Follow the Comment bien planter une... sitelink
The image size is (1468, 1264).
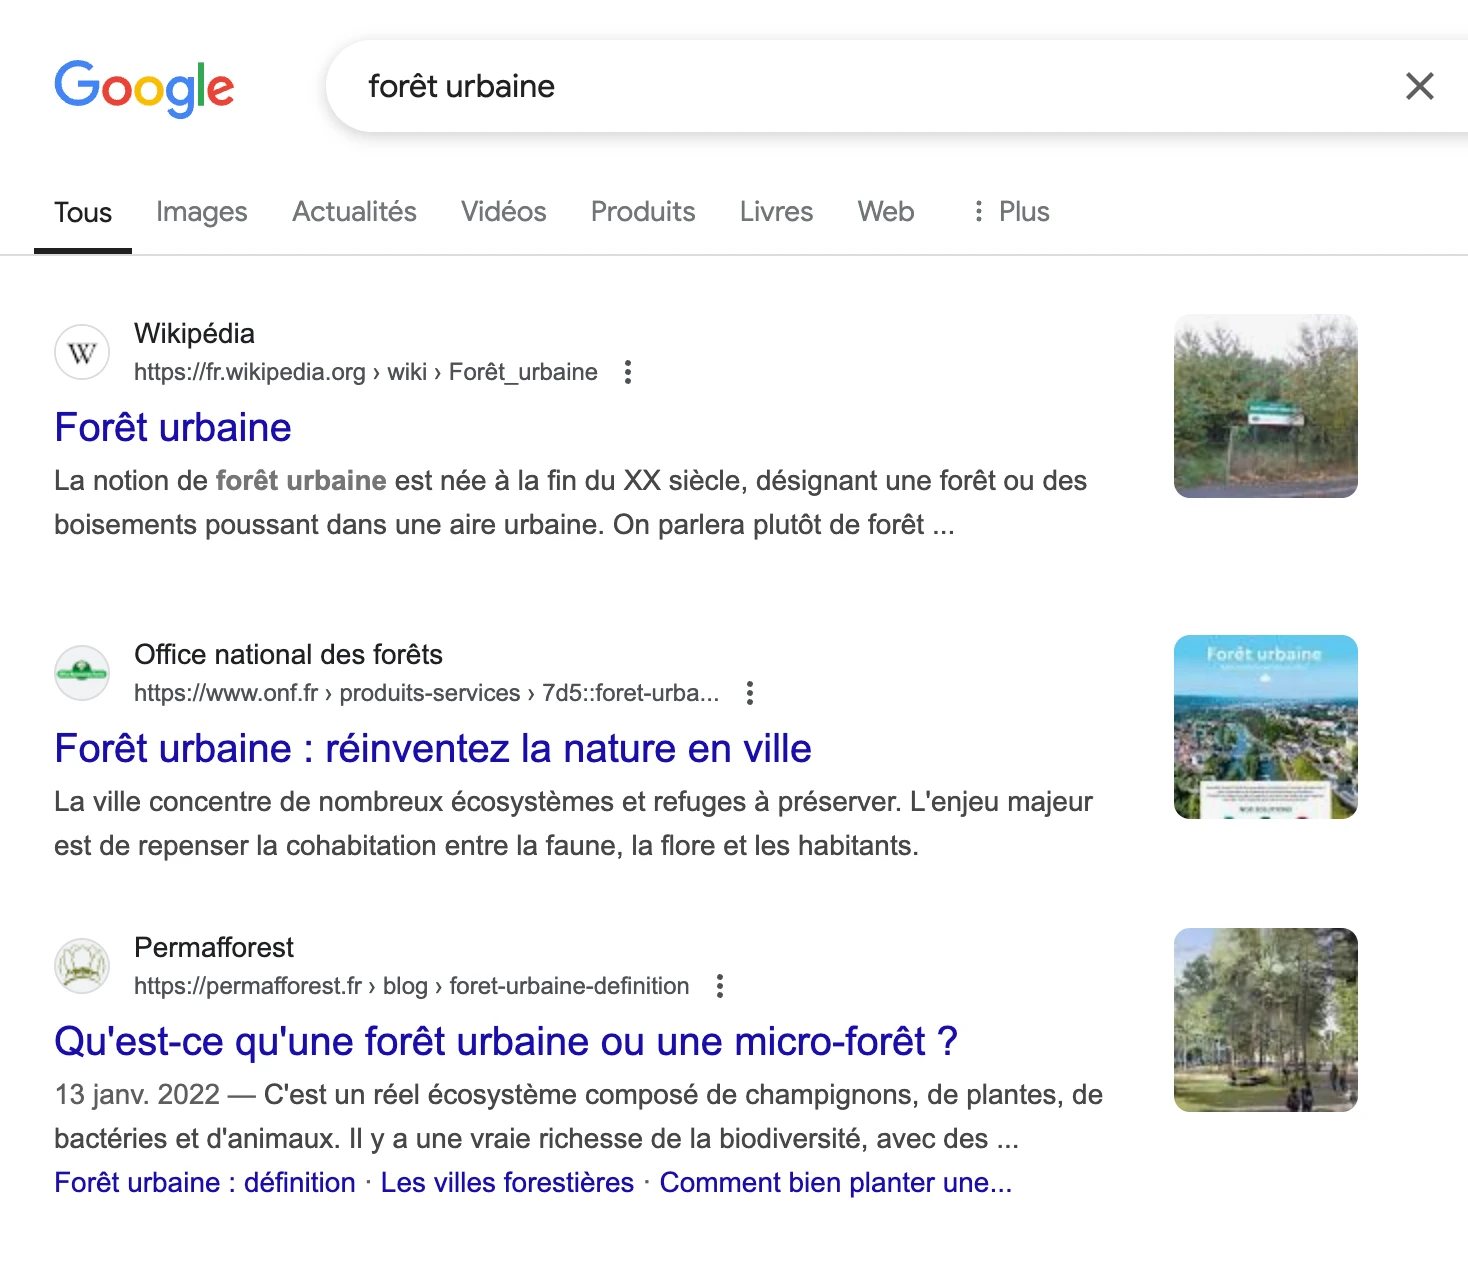(x=836, y=1183)
